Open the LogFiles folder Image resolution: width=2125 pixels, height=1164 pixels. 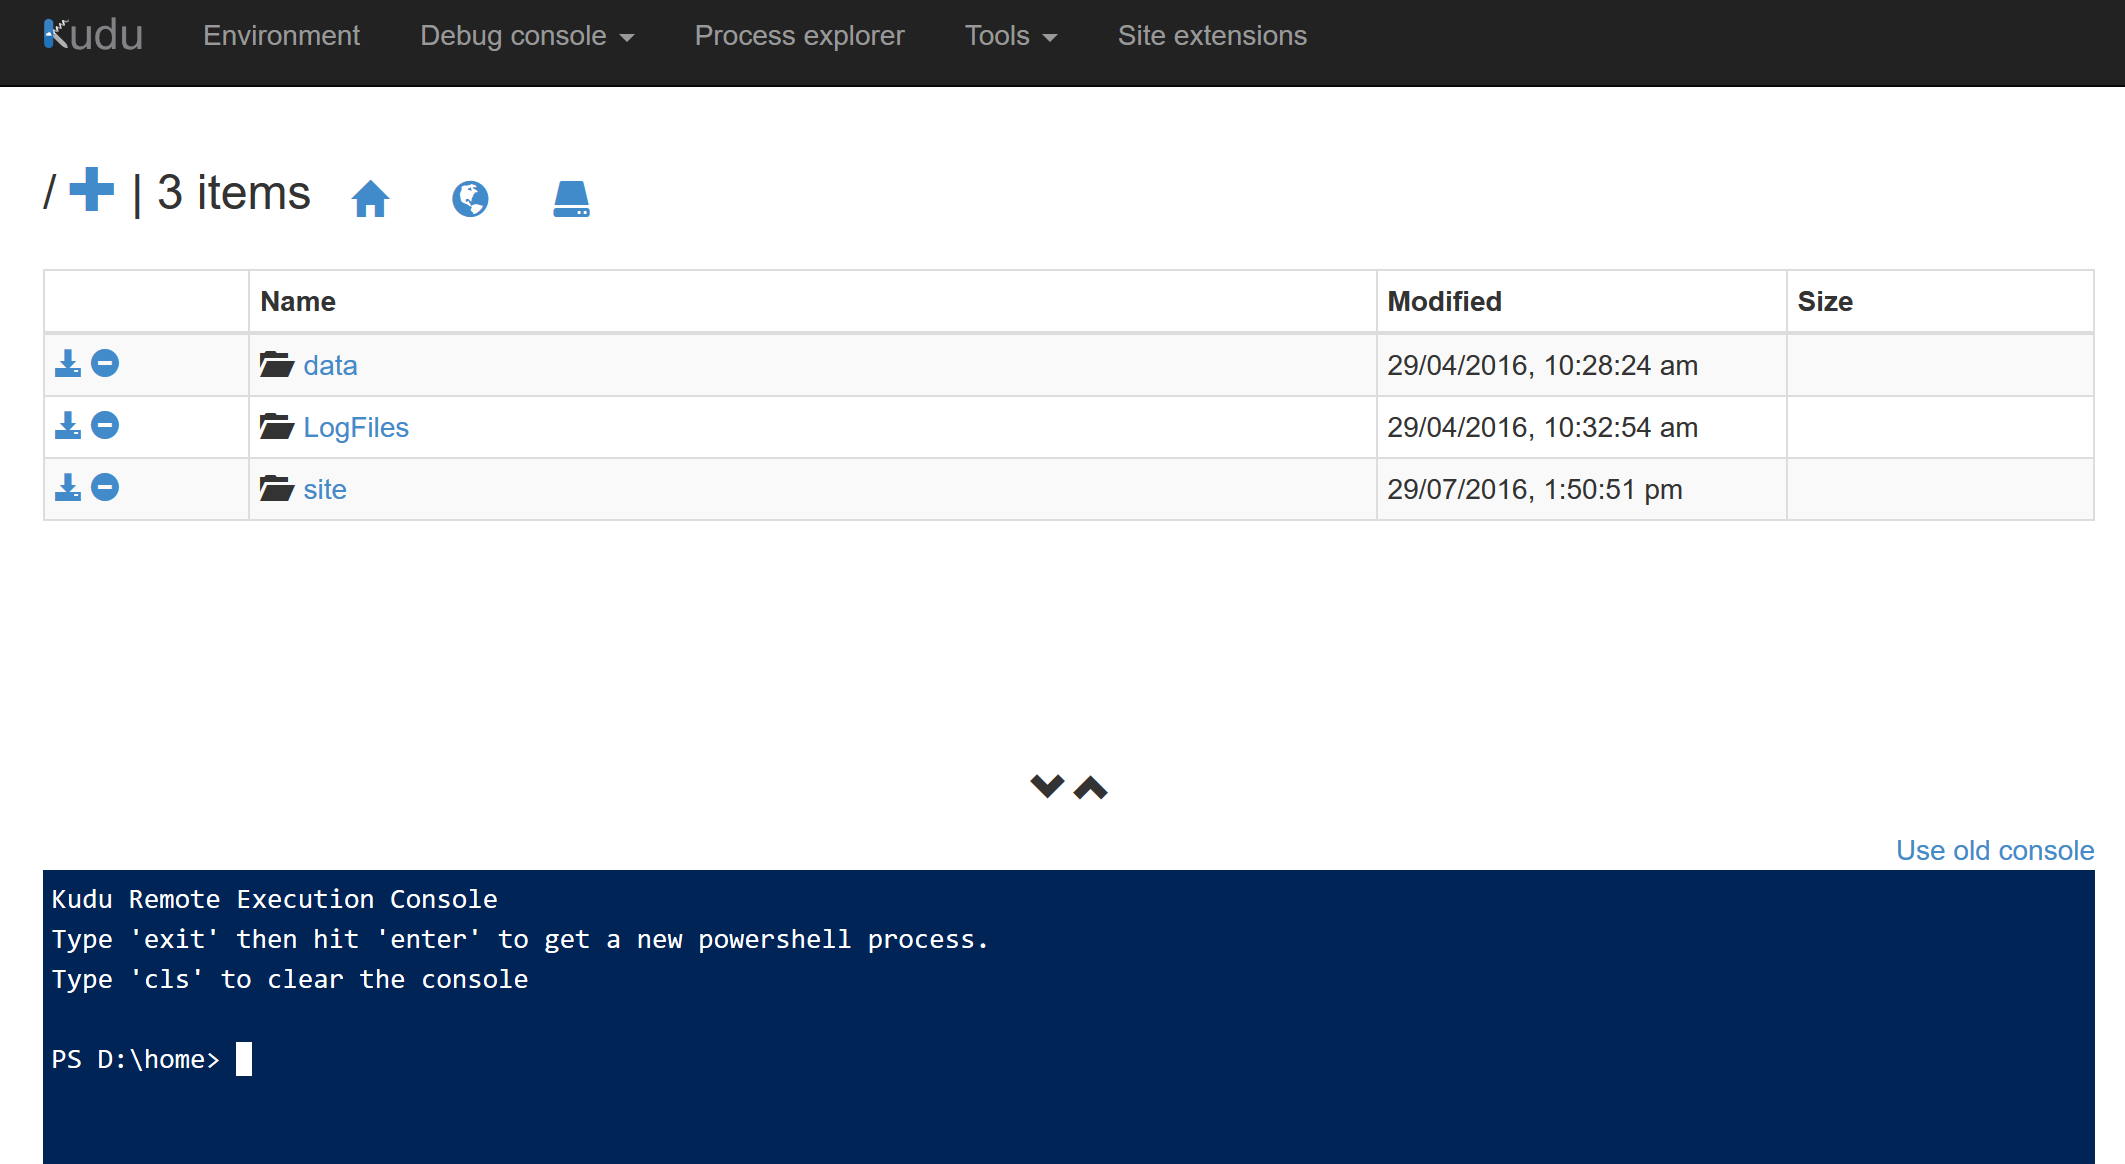click(x=355, y=426)
